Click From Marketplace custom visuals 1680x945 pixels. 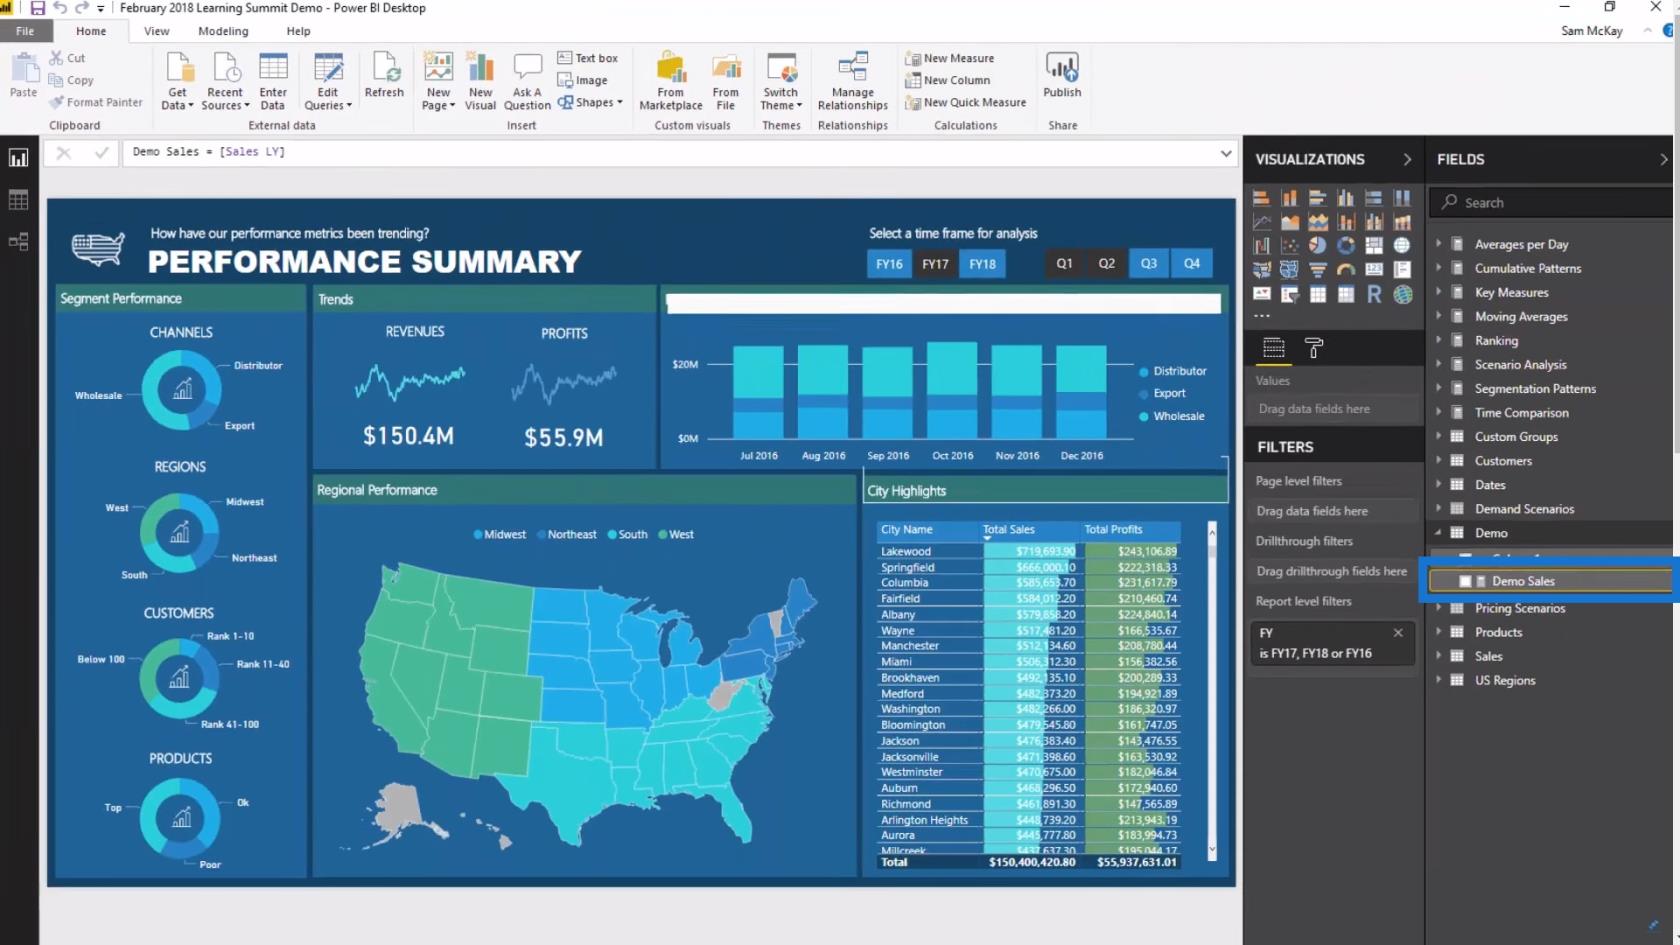coord(670,80)
